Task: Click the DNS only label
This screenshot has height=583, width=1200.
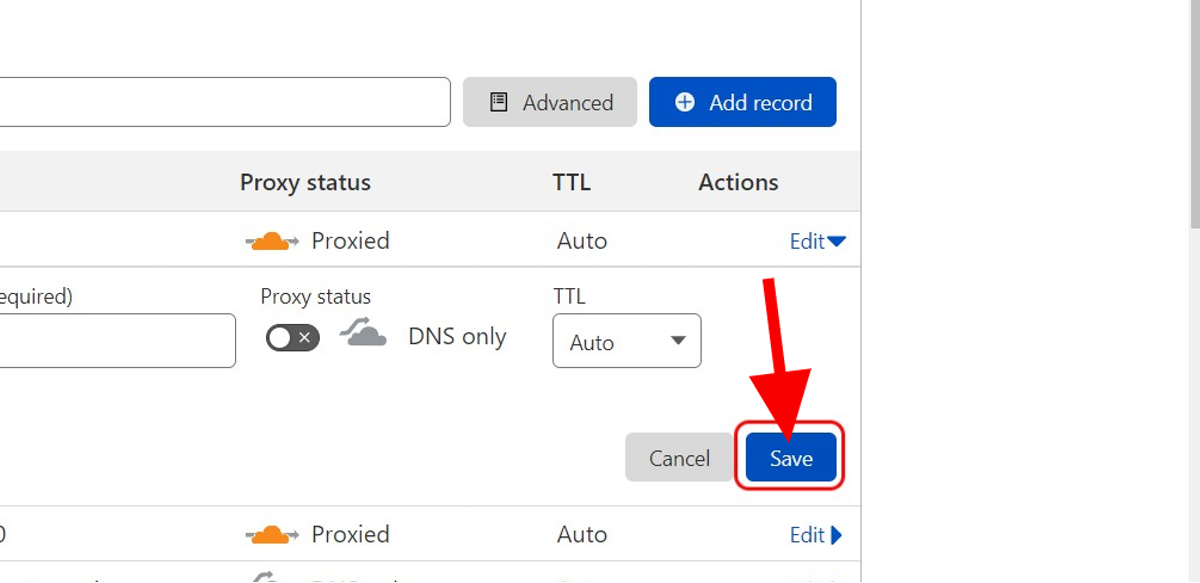Action: (x=457, y=337)
